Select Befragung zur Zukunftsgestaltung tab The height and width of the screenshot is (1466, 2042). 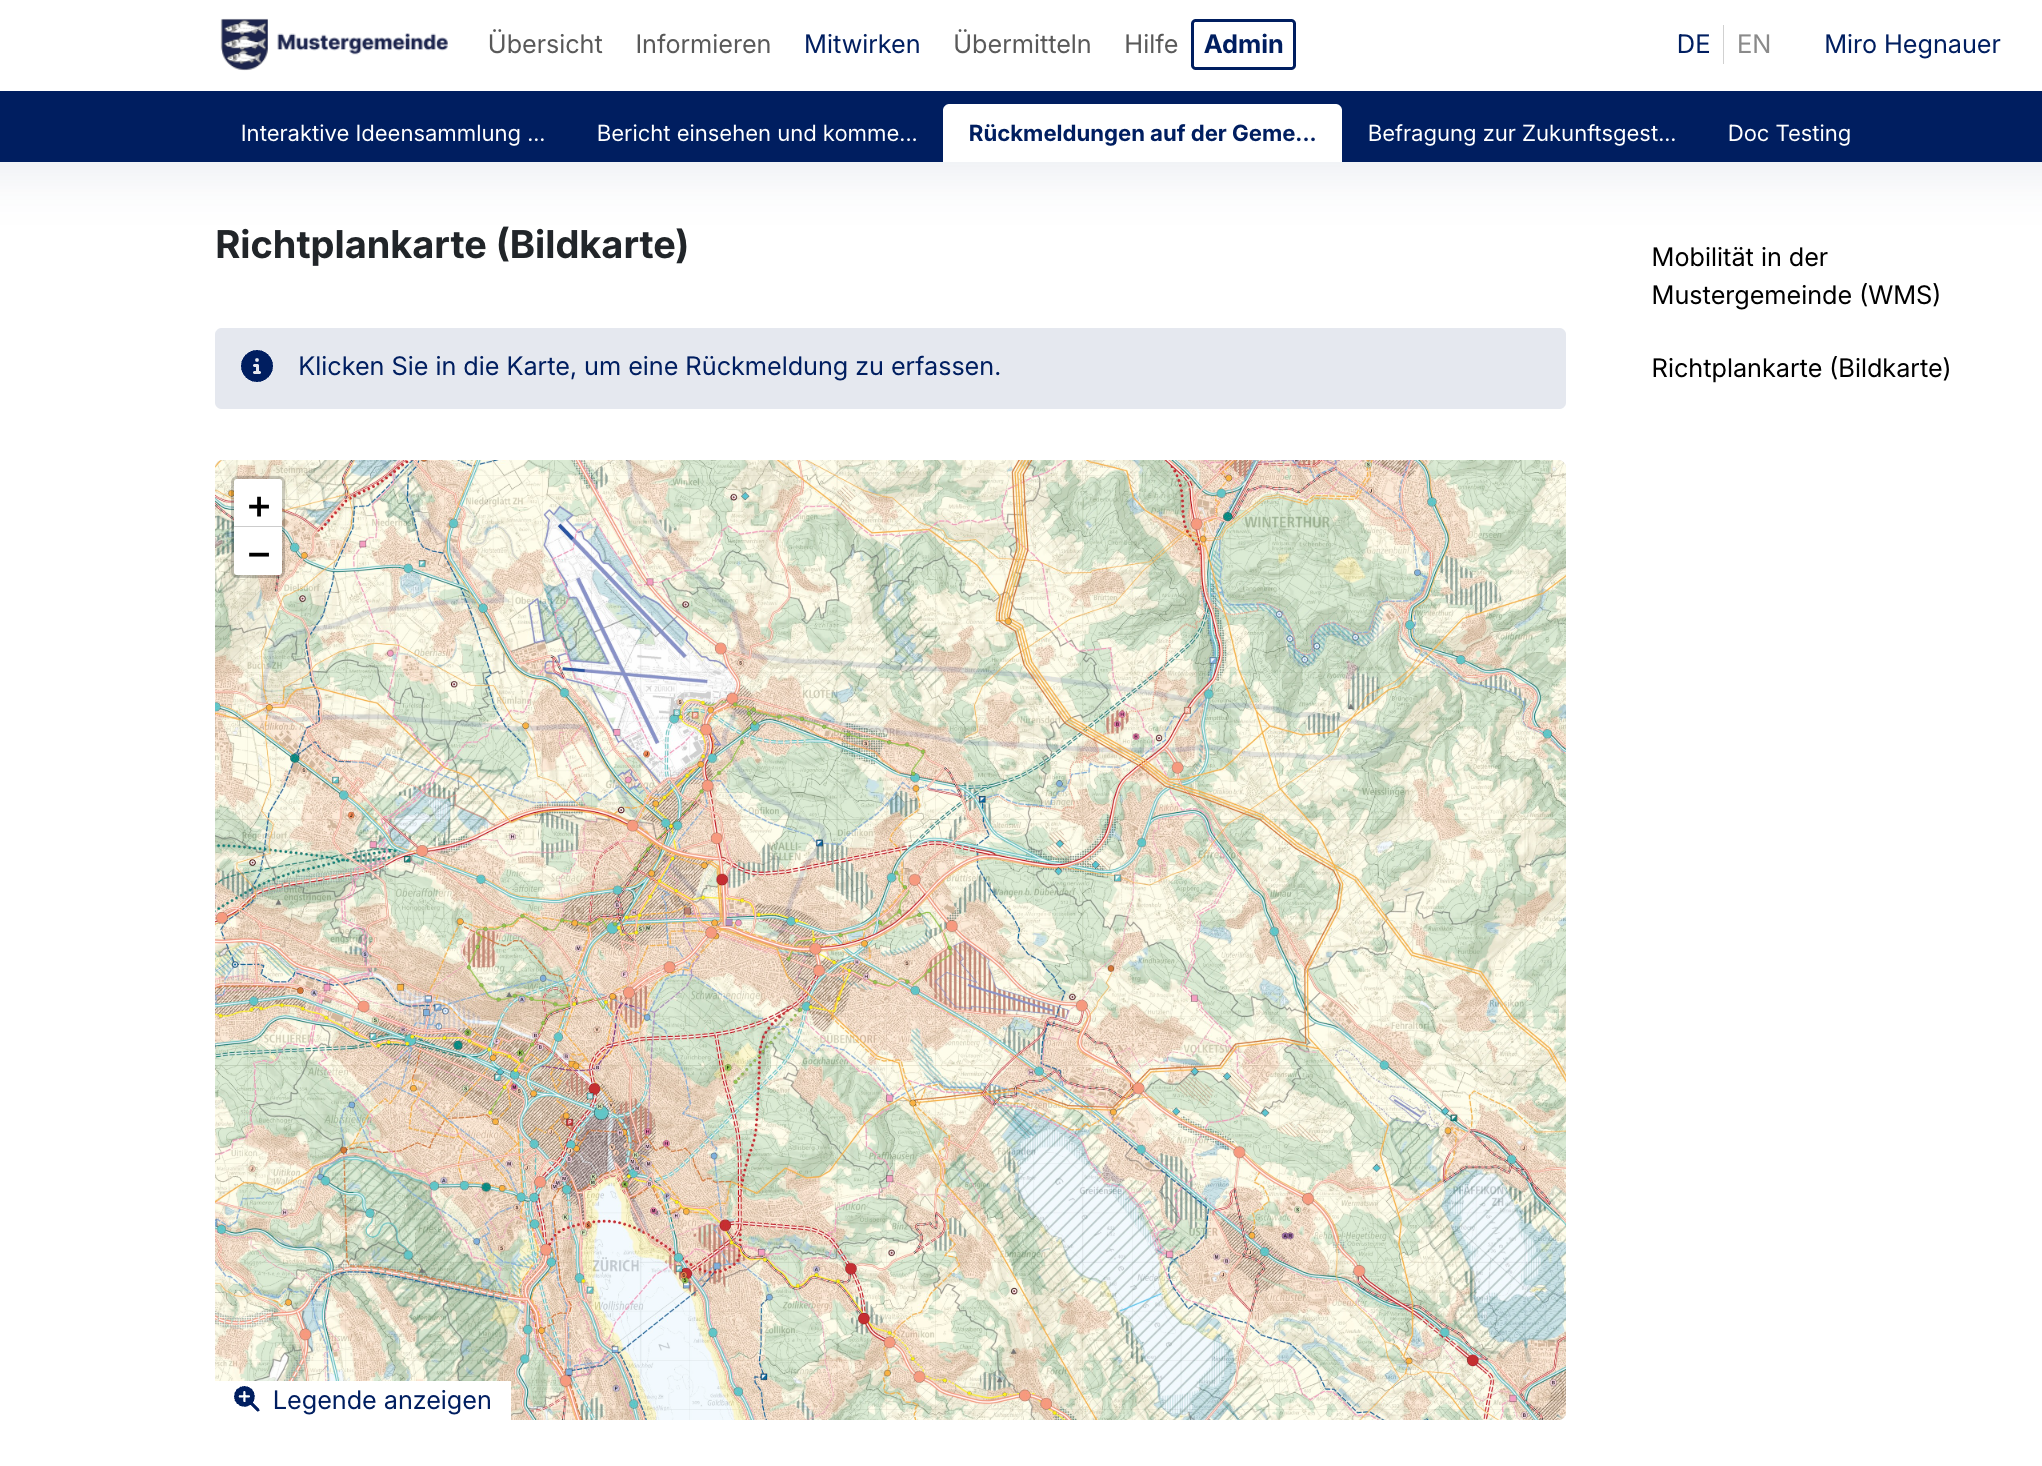[1521, 133]
